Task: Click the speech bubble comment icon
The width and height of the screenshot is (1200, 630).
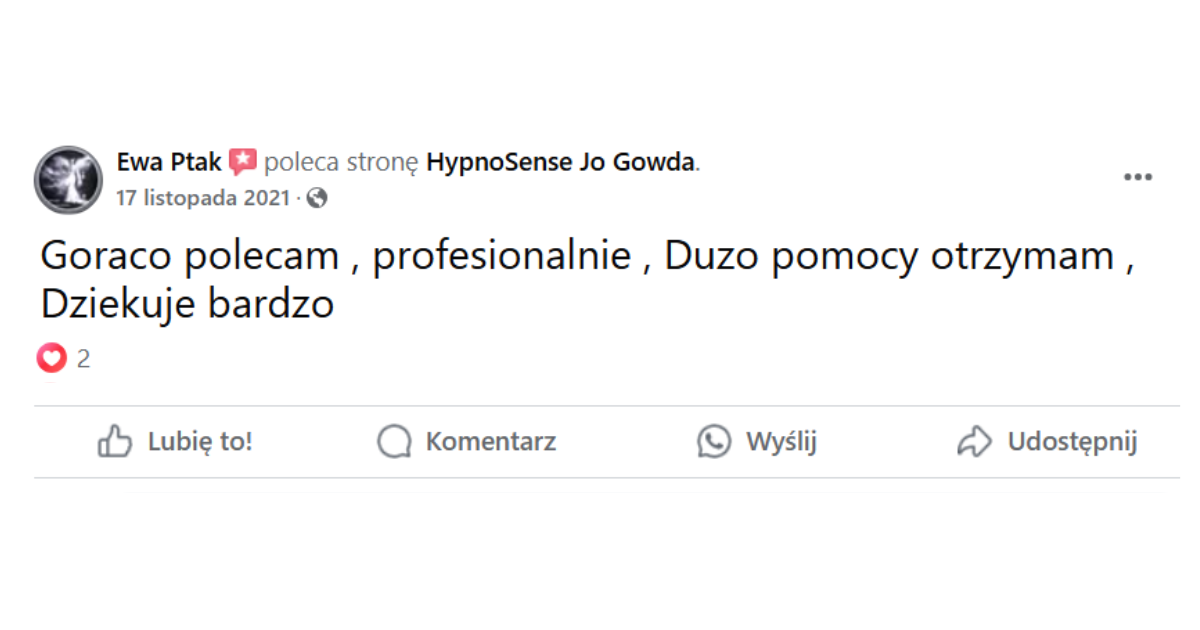Action: (394, 441)
